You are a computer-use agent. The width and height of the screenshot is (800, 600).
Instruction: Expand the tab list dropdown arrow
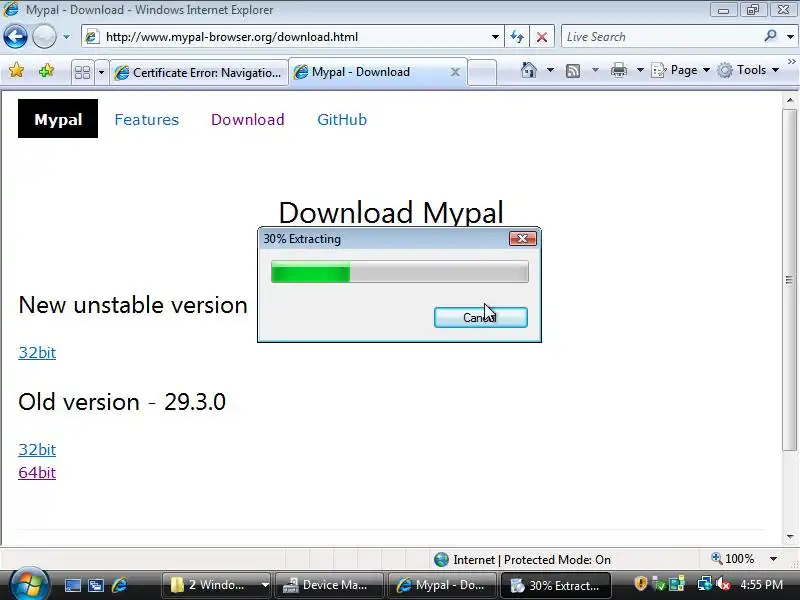[101, 72]
